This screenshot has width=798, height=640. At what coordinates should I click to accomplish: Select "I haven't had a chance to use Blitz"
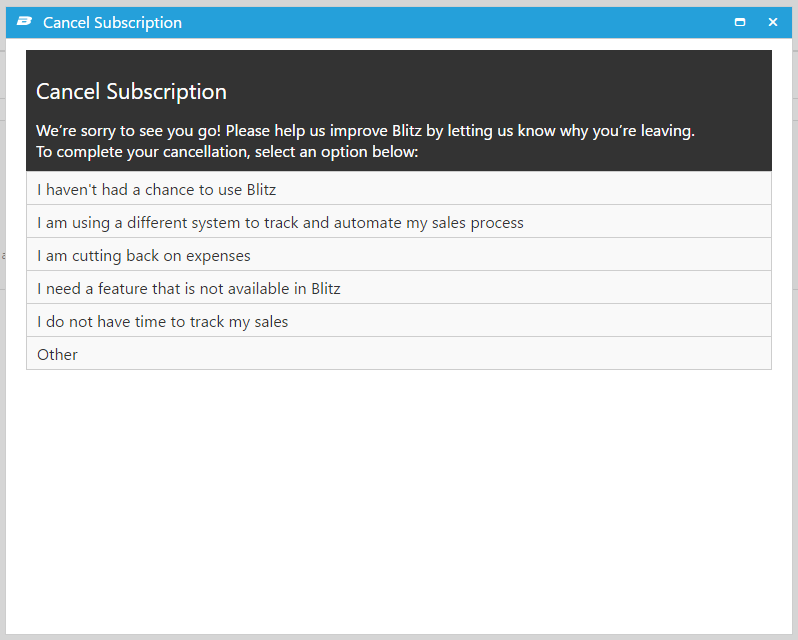[x=157, y=189]
